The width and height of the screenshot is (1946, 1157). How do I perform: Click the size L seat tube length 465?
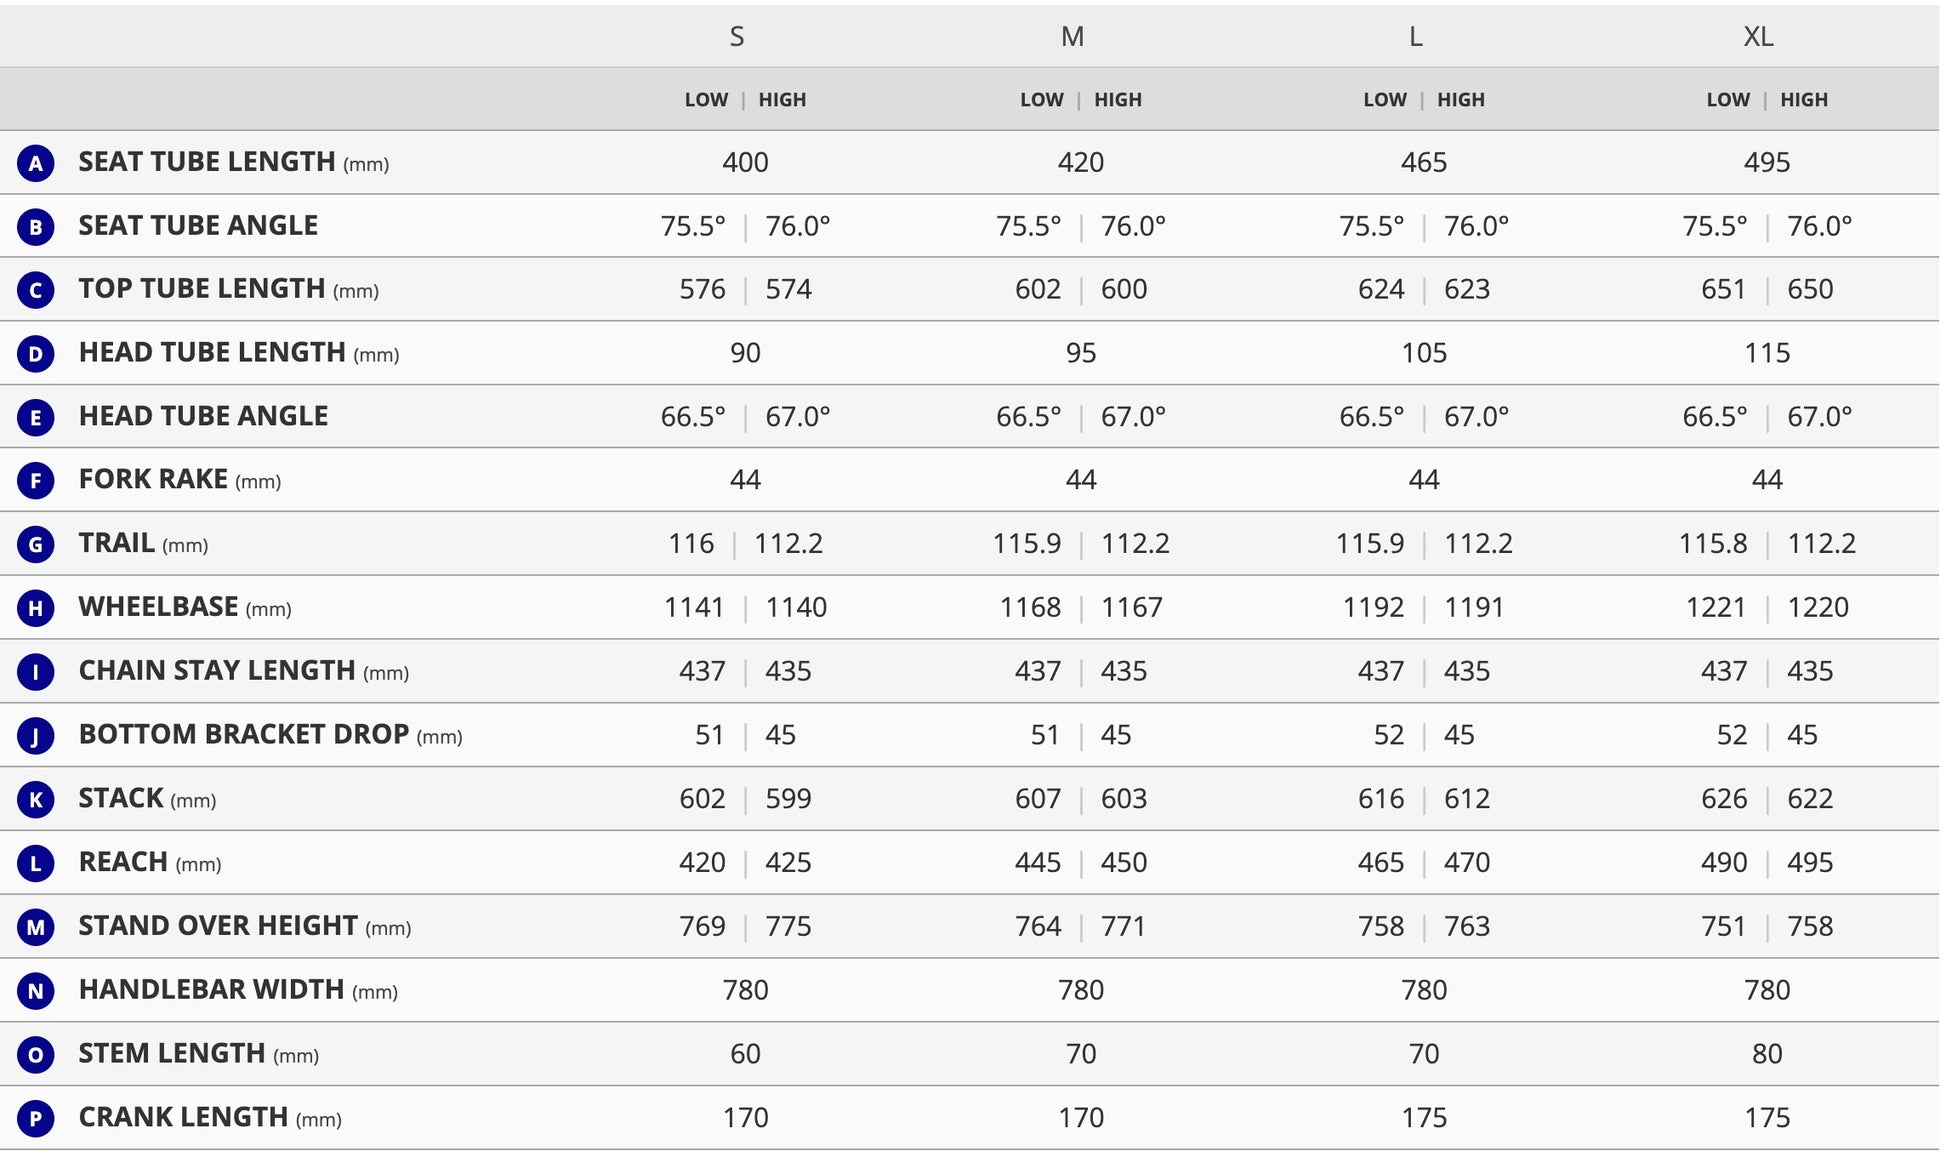point(1424,163)
